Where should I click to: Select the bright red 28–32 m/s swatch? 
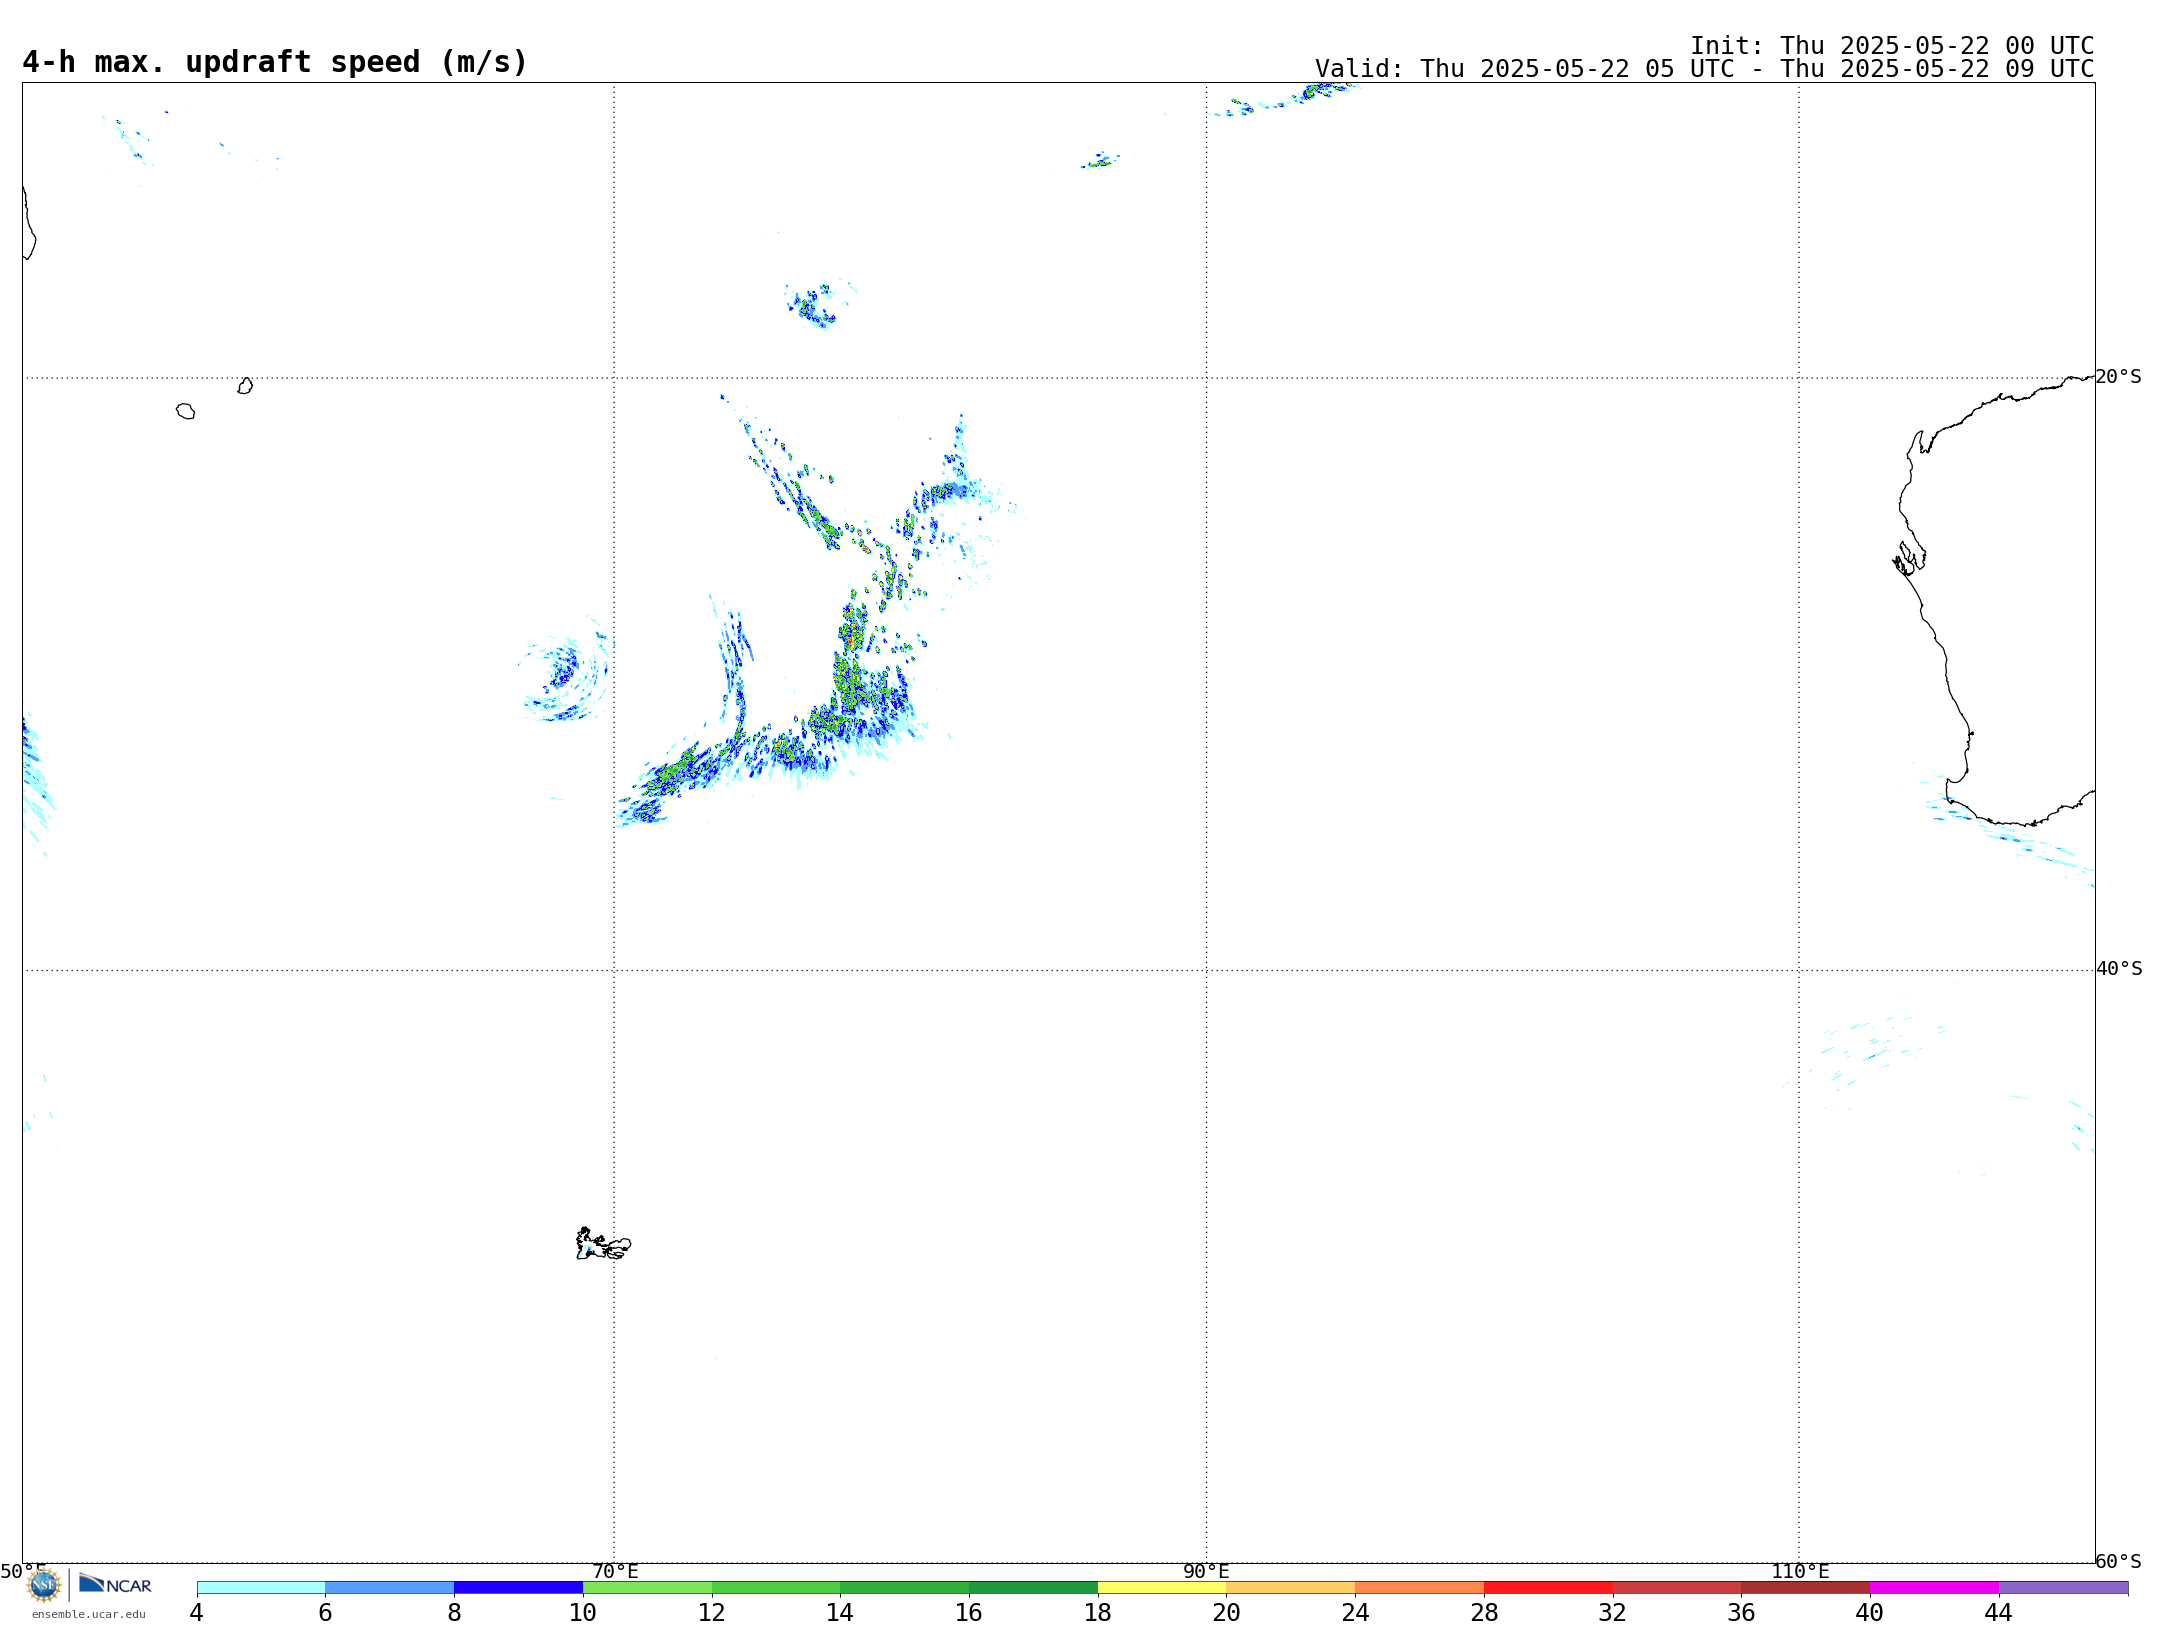1548,1587
